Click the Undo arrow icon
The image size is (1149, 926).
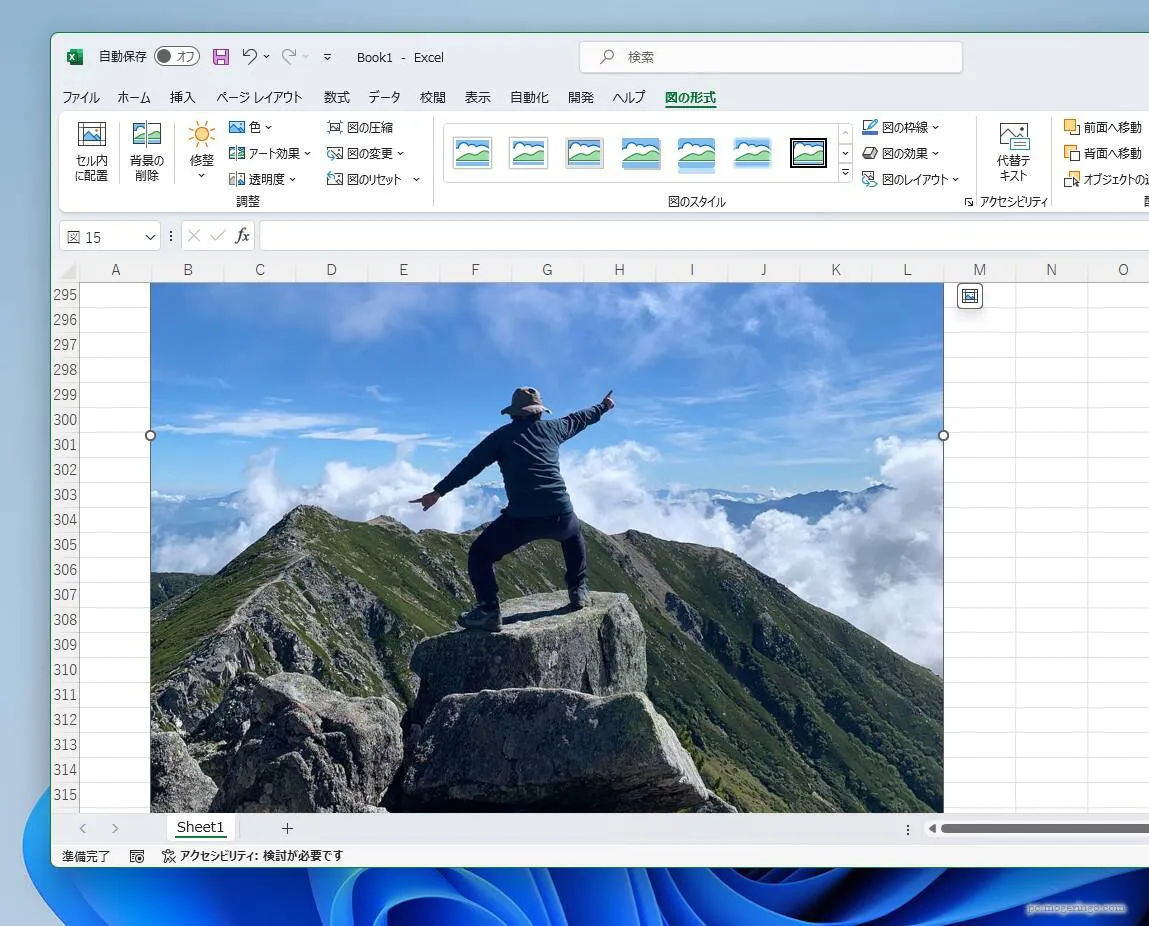[250, 56]
